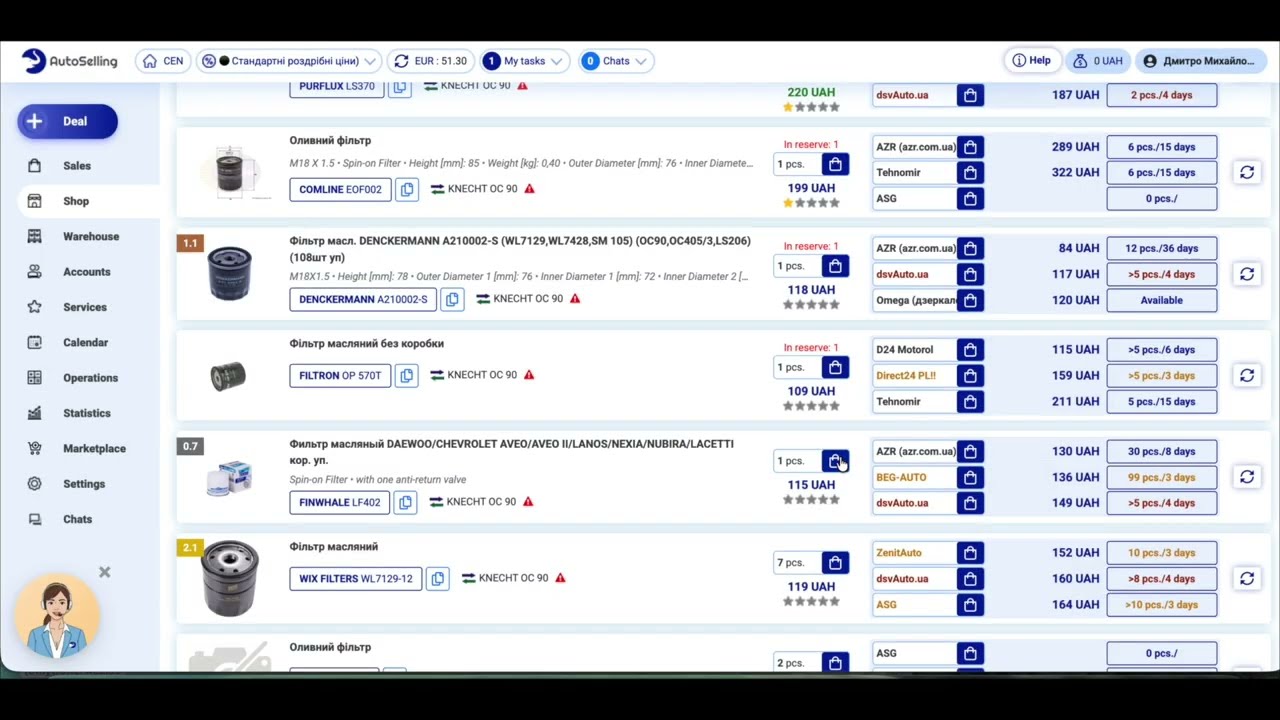
Task: Open Shop in the sidebar
Action: coord(76,201)
